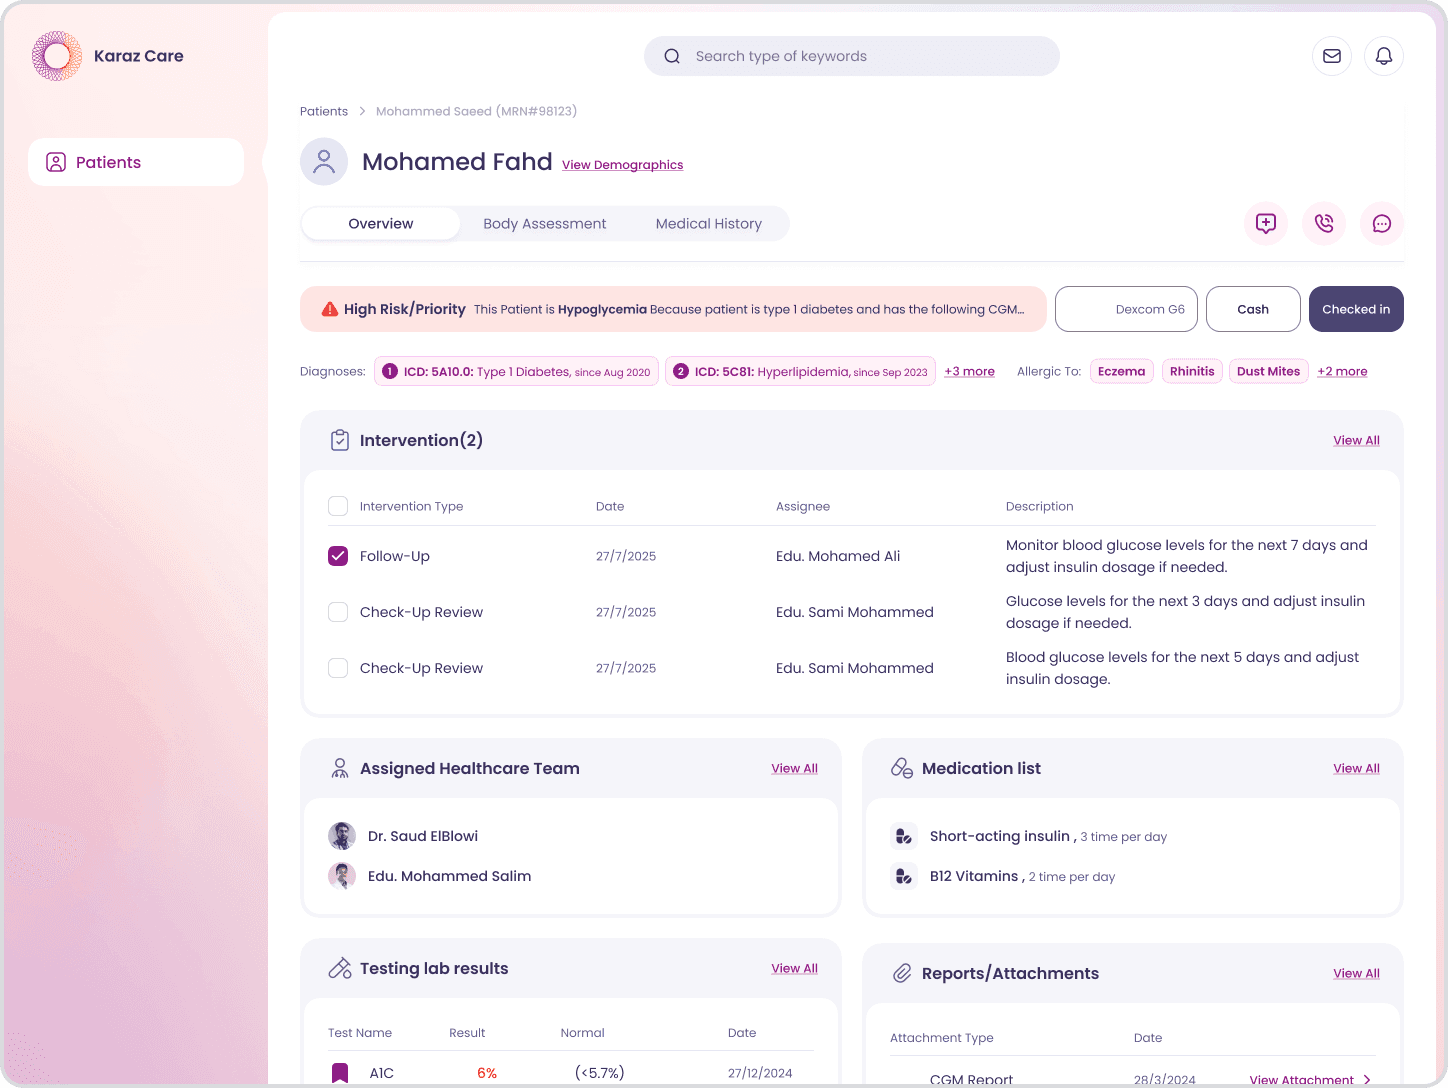This screenshot has width=1448, height=1088.
Task: View all medications in Medication list
Action: tap(1356, 768)
